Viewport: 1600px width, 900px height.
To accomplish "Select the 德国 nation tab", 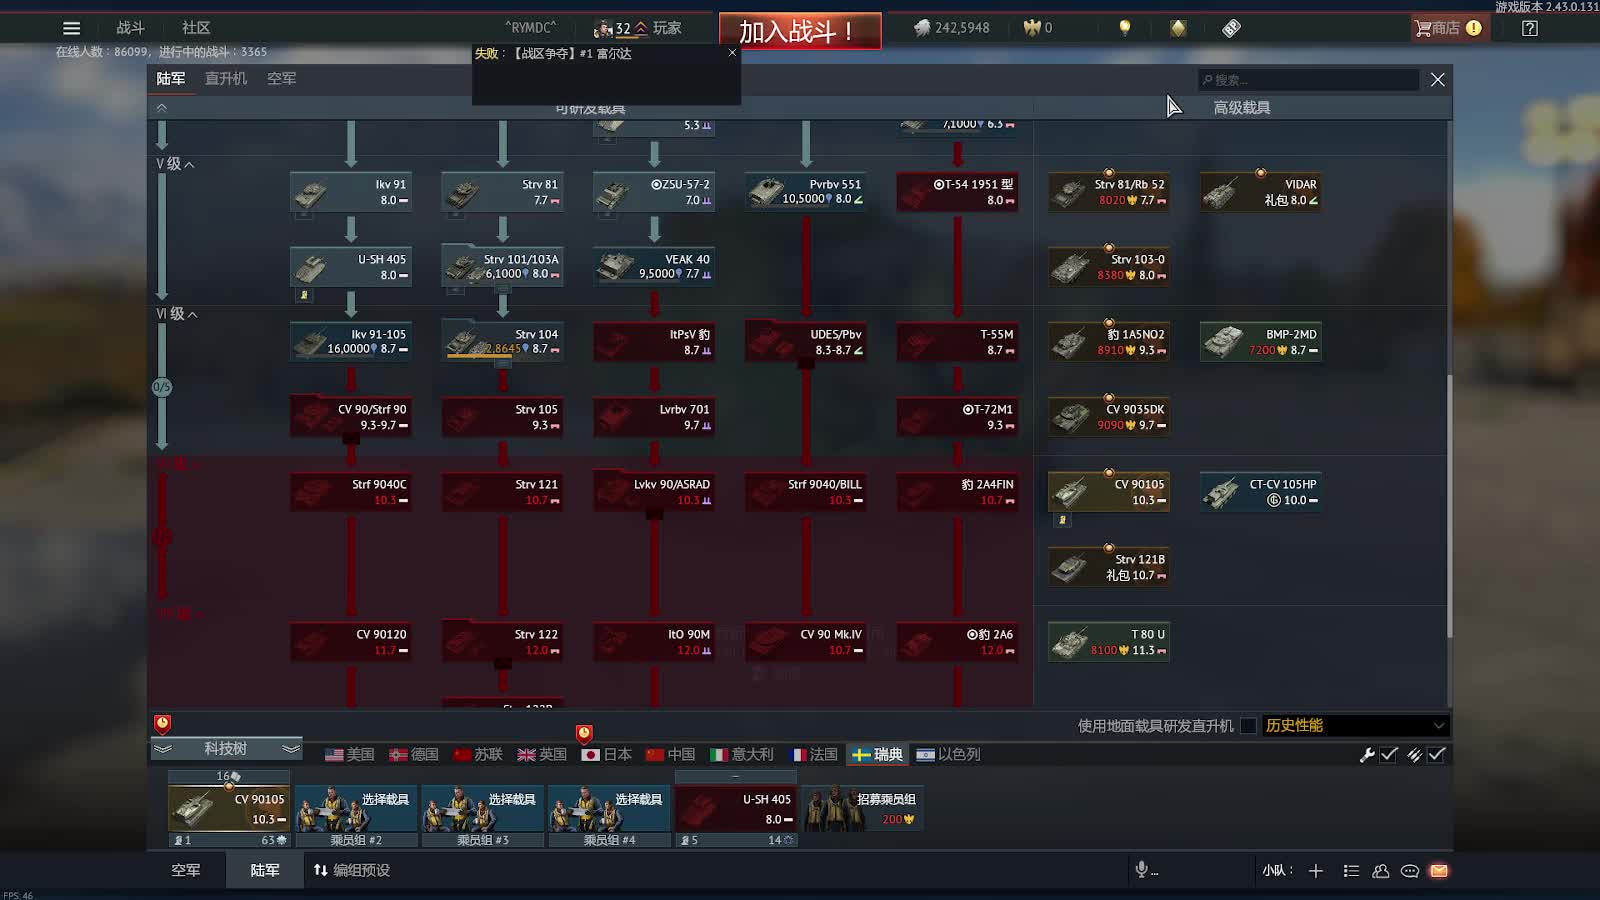I will pyautogui.click(x=414, y=755).
